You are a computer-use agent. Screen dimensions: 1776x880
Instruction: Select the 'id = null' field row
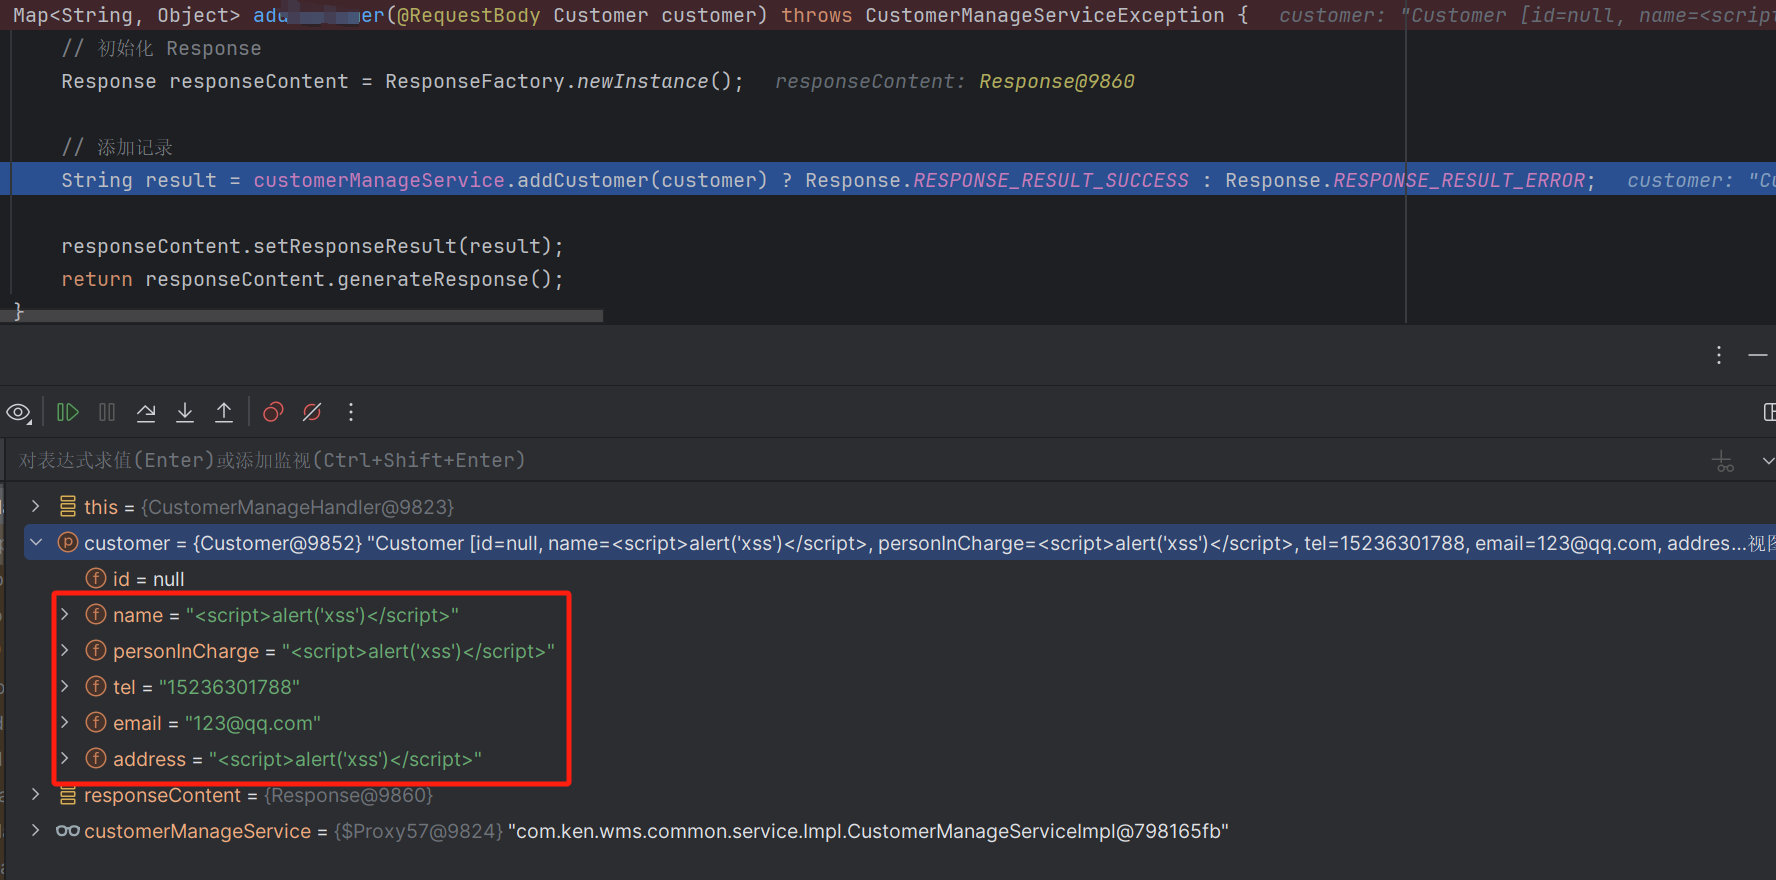tap(148, 579)
